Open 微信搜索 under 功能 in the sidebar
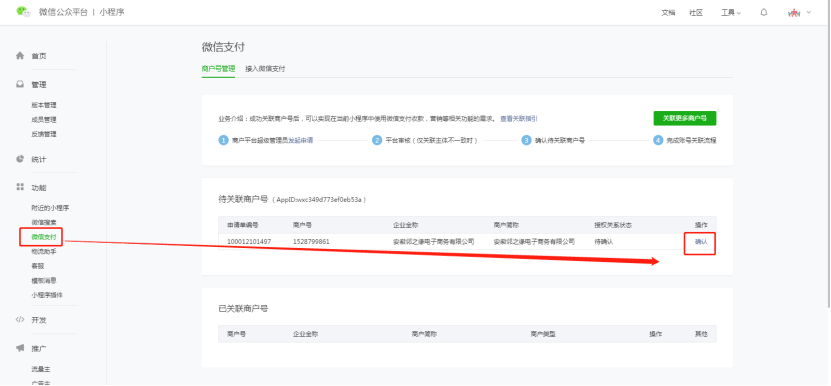The image size is (831, 386). tap(44, 222)
